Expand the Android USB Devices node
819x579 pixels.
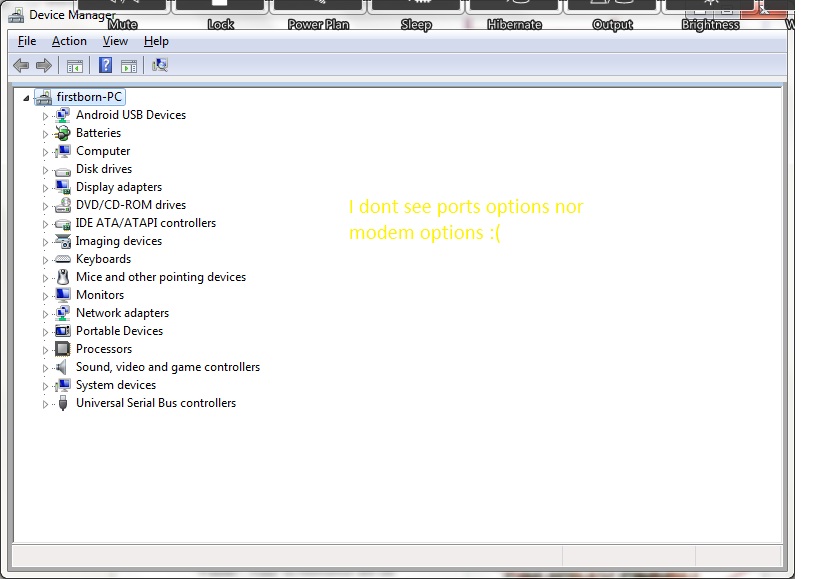(45, 116)
